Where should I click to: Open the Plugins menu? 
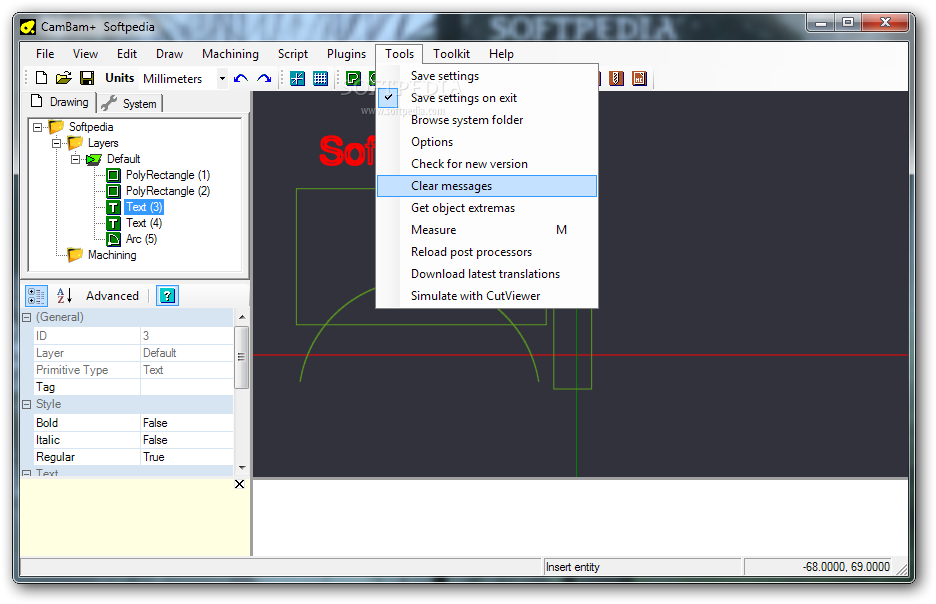tap(346, 54)
